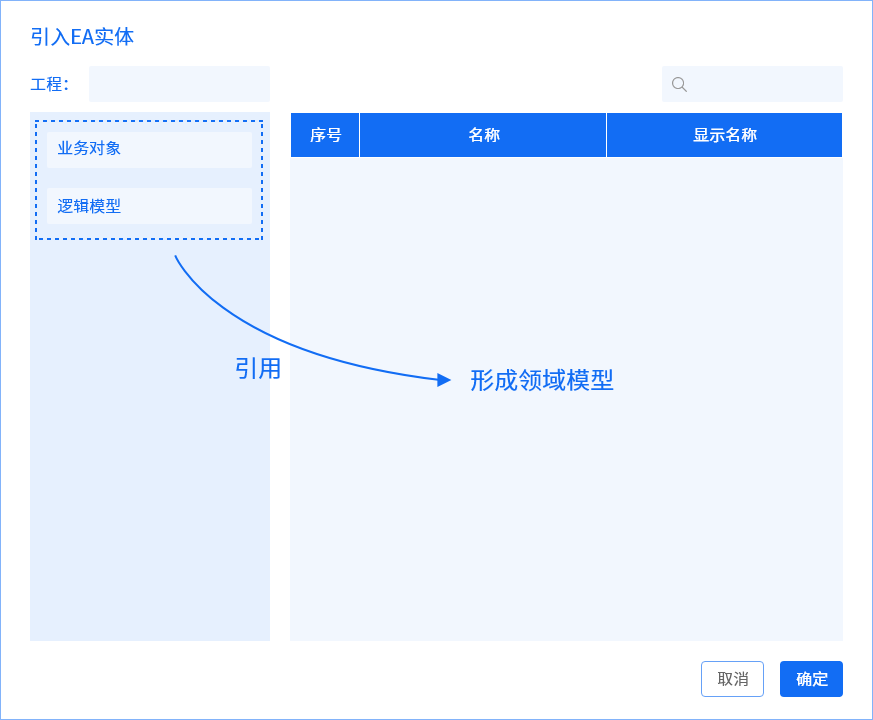
Task: Click divider between 序号 and 名称 headers
Action: 359,135
